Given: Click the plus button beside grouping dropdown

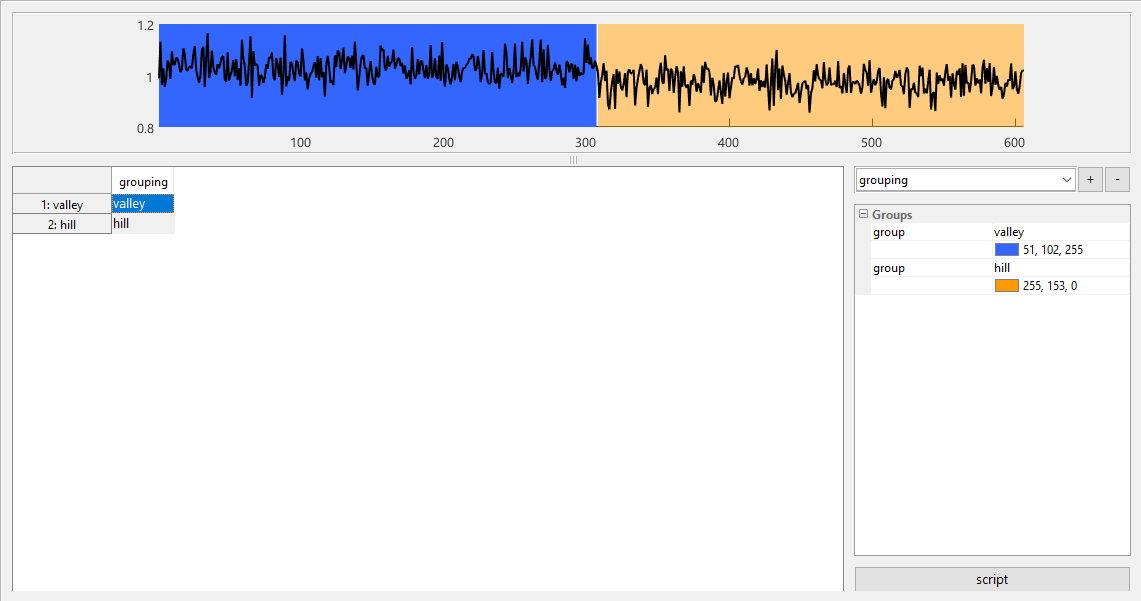Looking at the screenshot, I should (x=1090, y=180).
